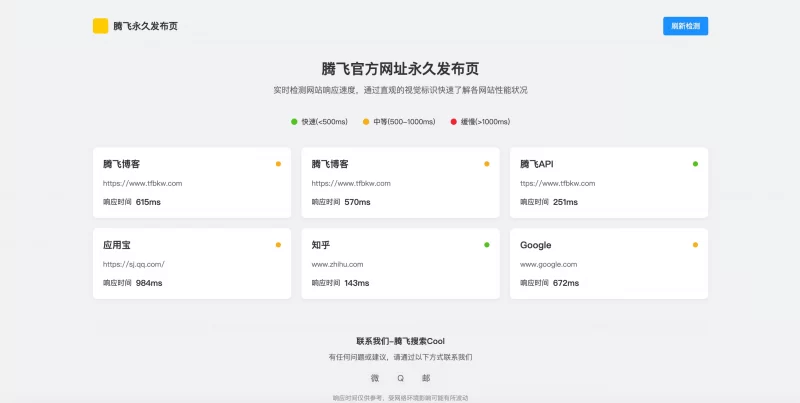
Task: Open the Google card title
Action: tap(536, 245)
